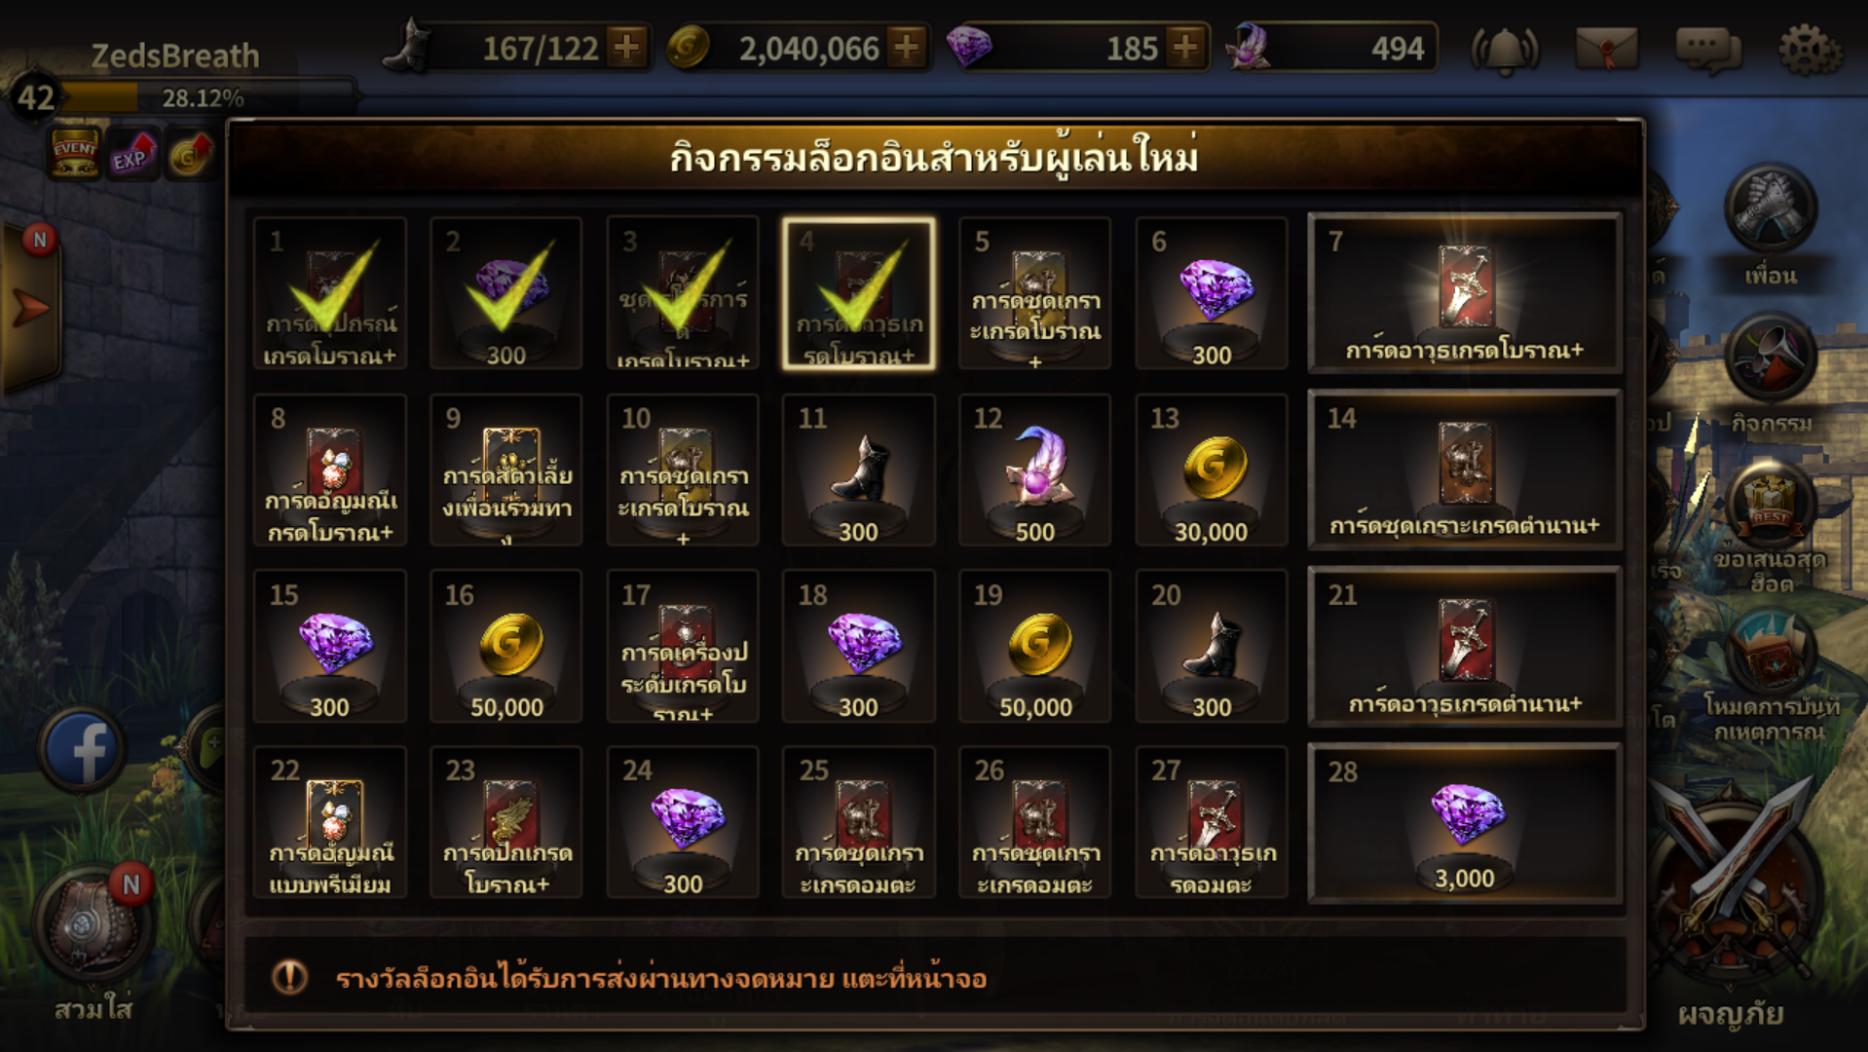Tap the Facebook round icon
Screen dimensions: 1868x1052
[84, 748]
